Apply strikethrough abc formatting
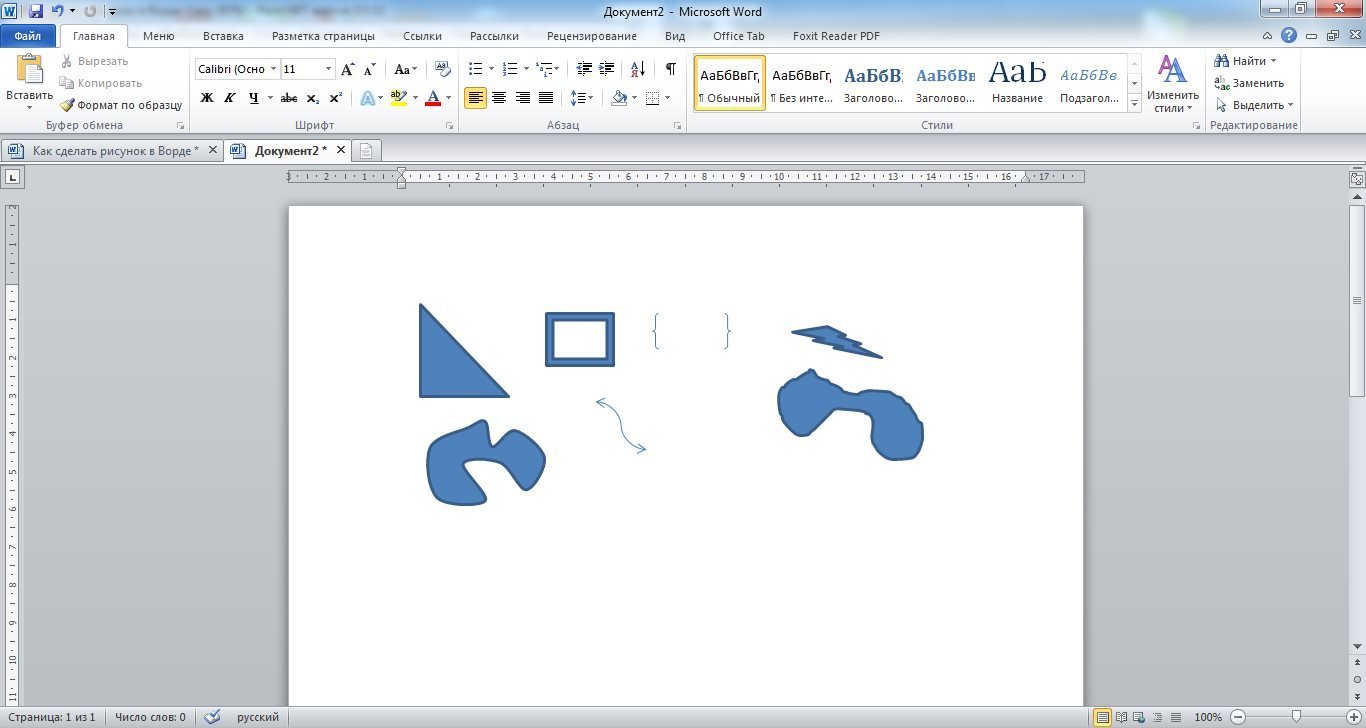 tap(289, 98)
